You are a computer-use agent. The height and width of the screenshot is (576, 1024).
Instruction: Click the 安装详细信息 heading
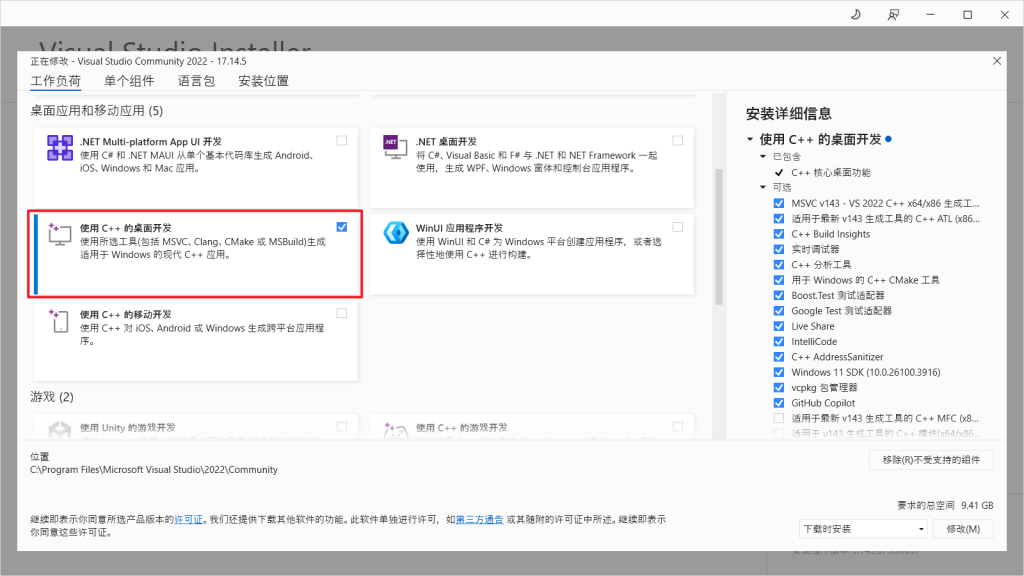(x=789, y=114)
